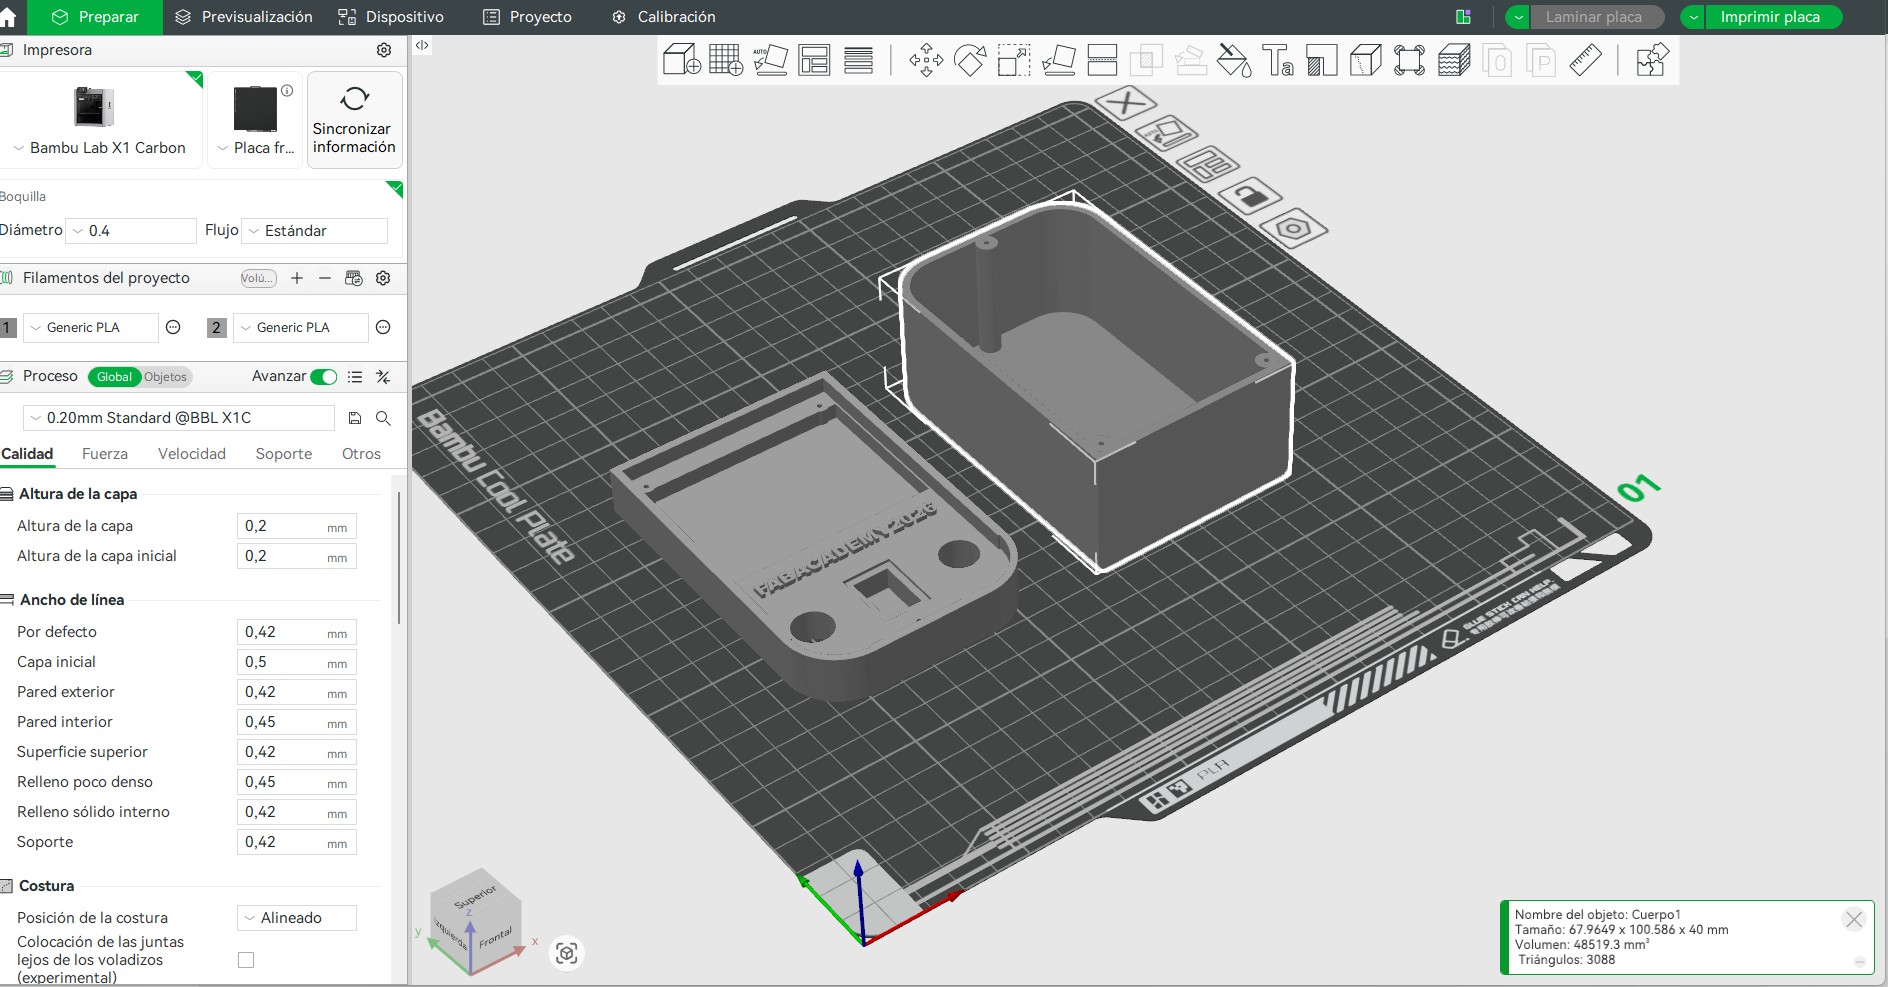Select the Brim ears tool

[1409, 60]
